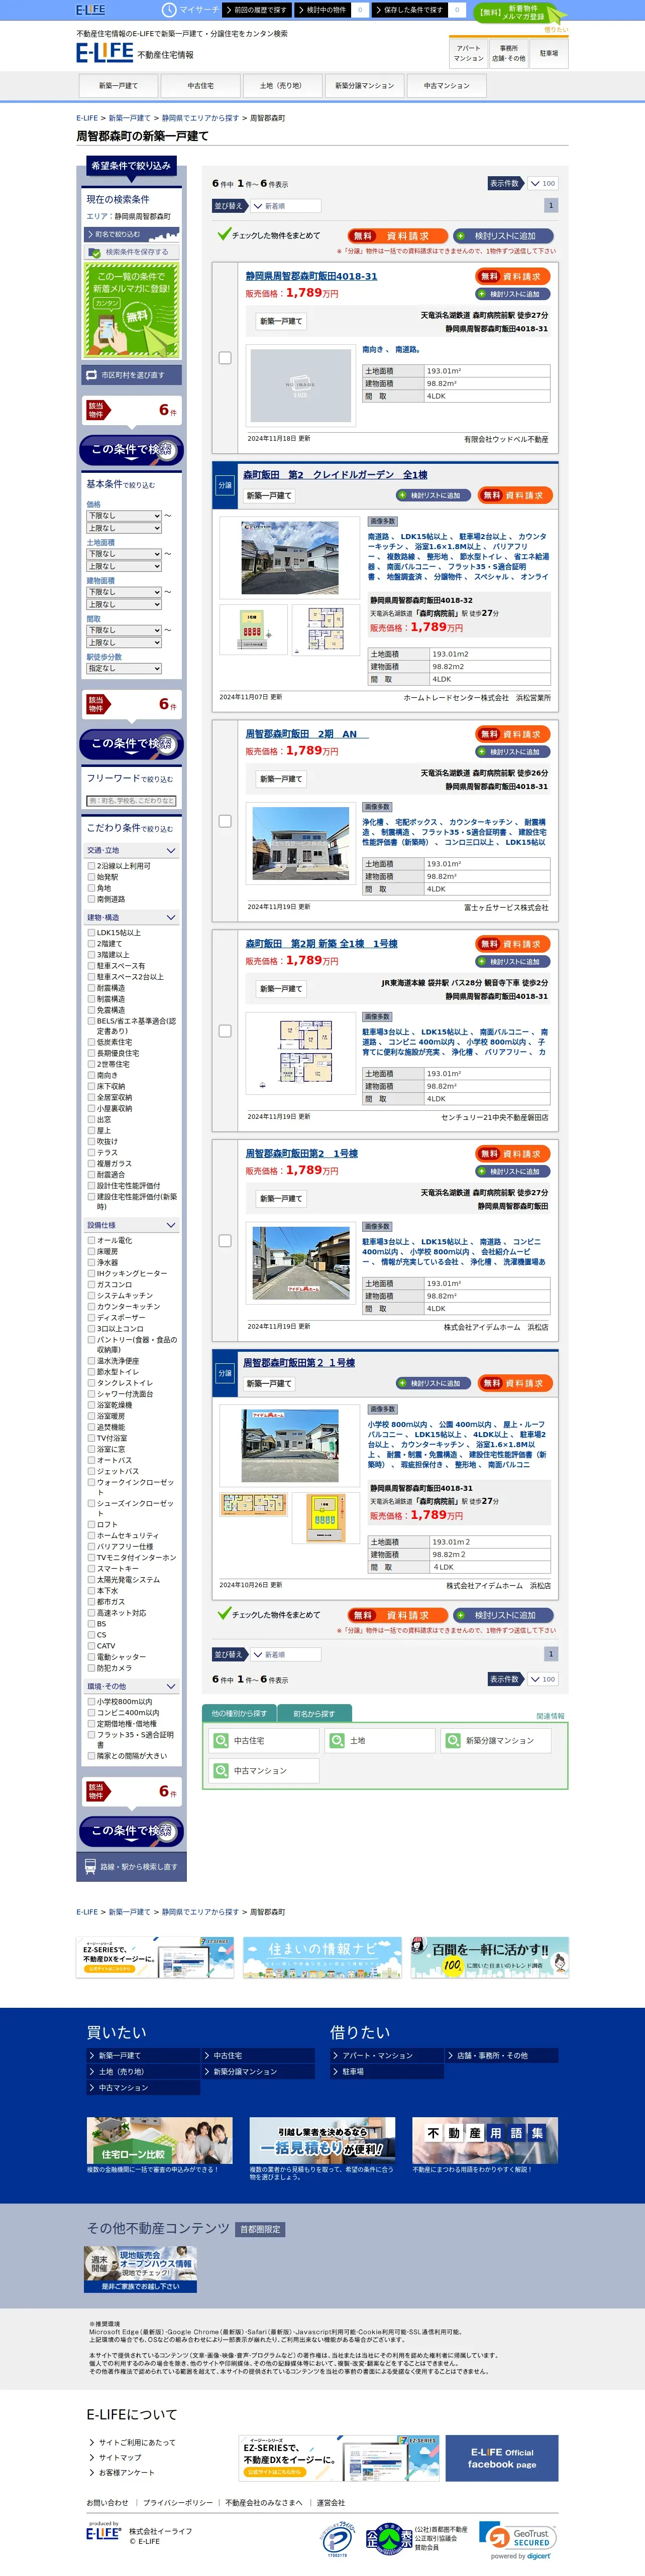The image size is (645, 2576).
Task: Click 土地 search icon in related info box
Action: click(x=338, y=1741)
